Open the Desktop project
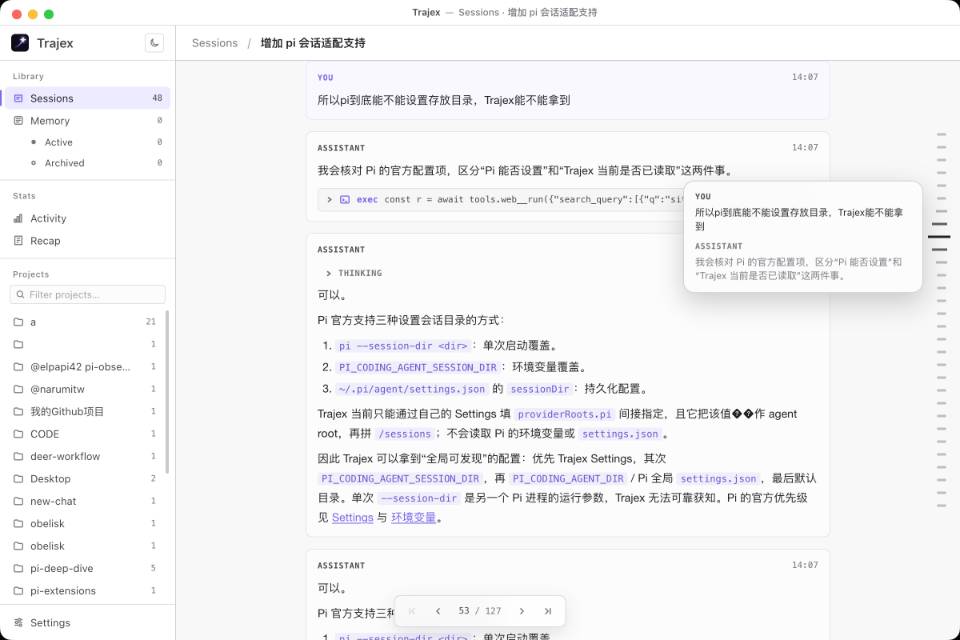Viewport: 960px width, 640px height. pos(86,478)
